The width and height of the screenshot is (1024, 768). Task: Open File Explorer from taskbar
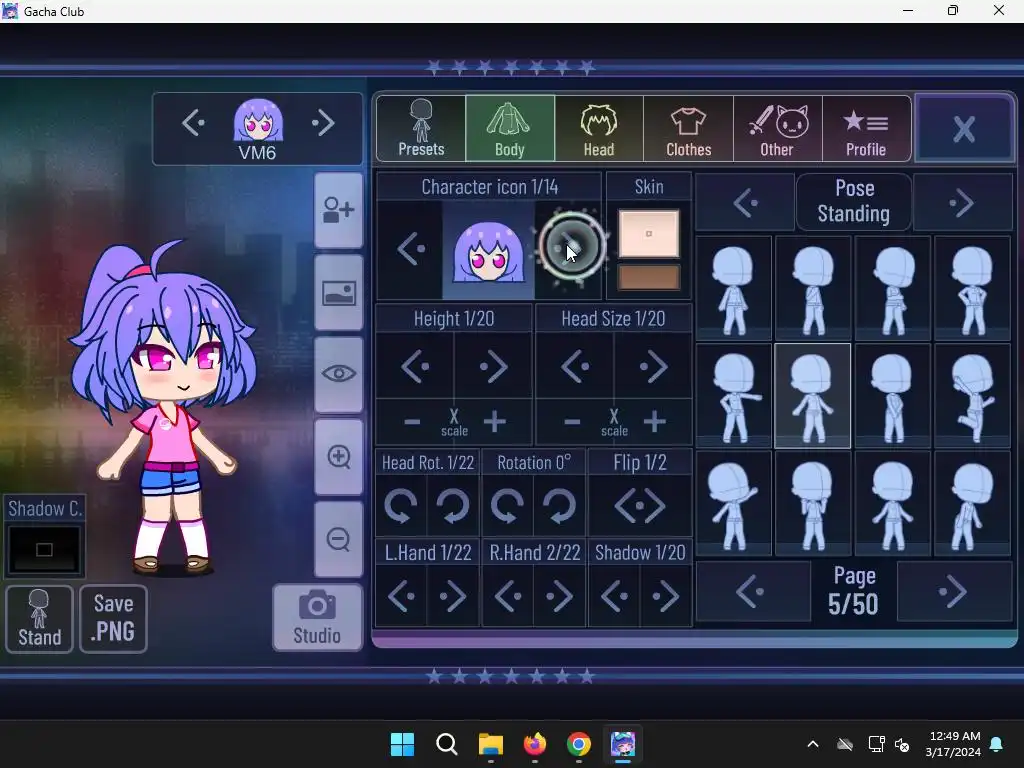[490, 744]
